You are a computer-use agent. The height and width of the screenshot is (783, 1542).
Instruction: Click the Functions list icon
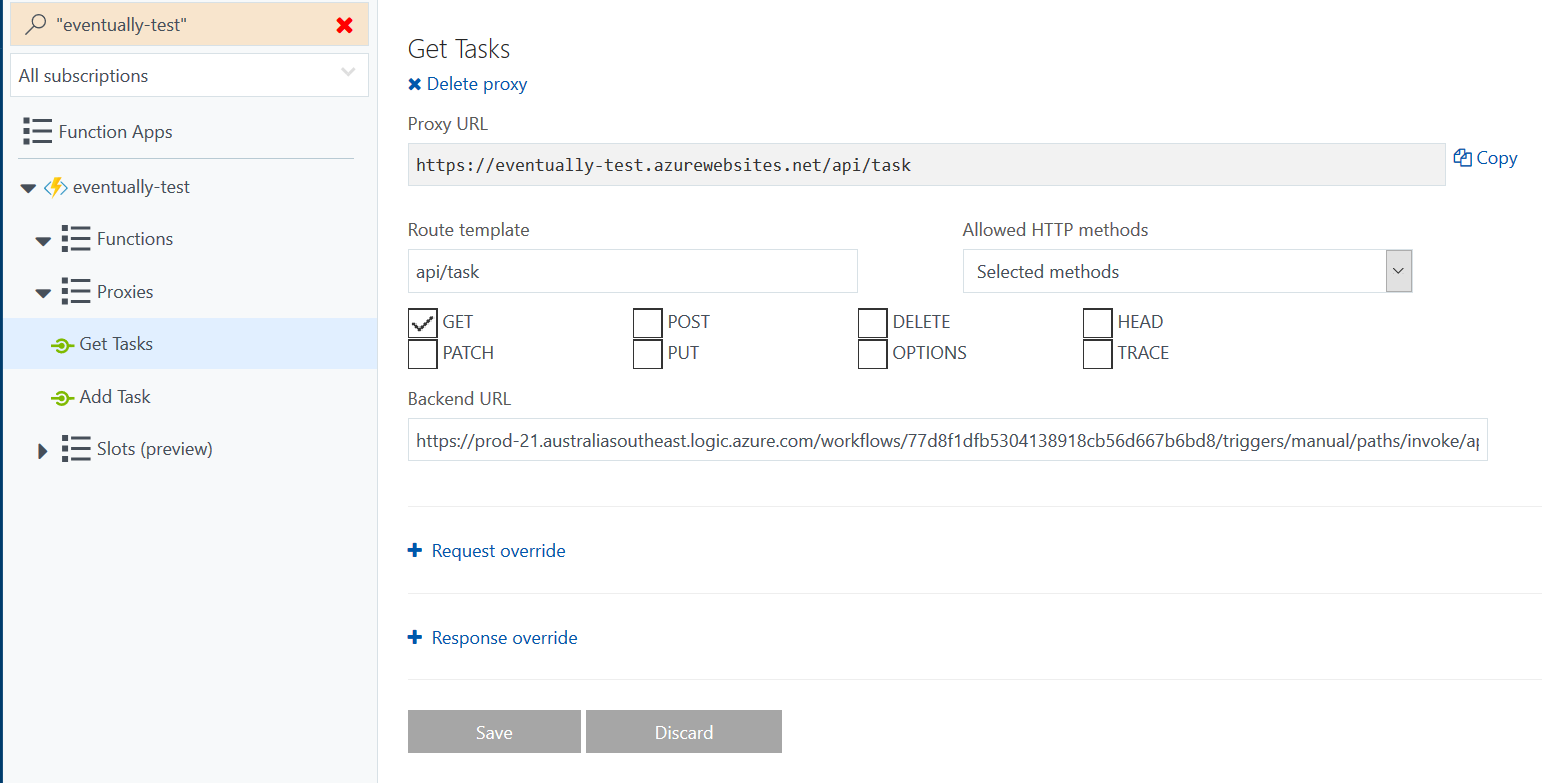(x=75, y=239)
